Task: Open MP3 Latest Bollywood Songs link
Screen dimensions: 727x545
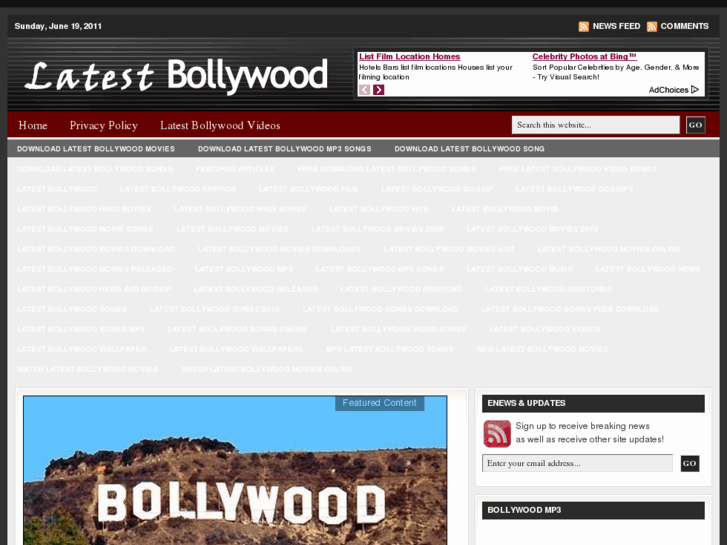Action: [390, 349]
